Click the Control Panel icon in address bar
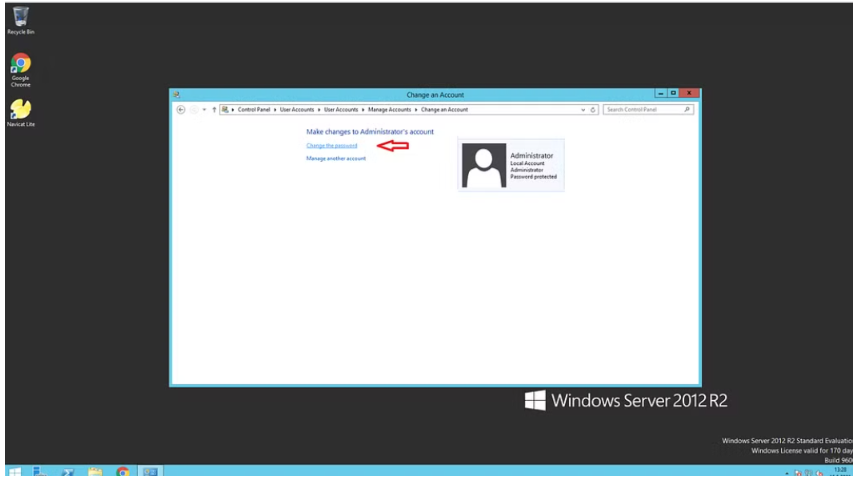This screenshot has height=481, width=853. click(x=225, y=109)
